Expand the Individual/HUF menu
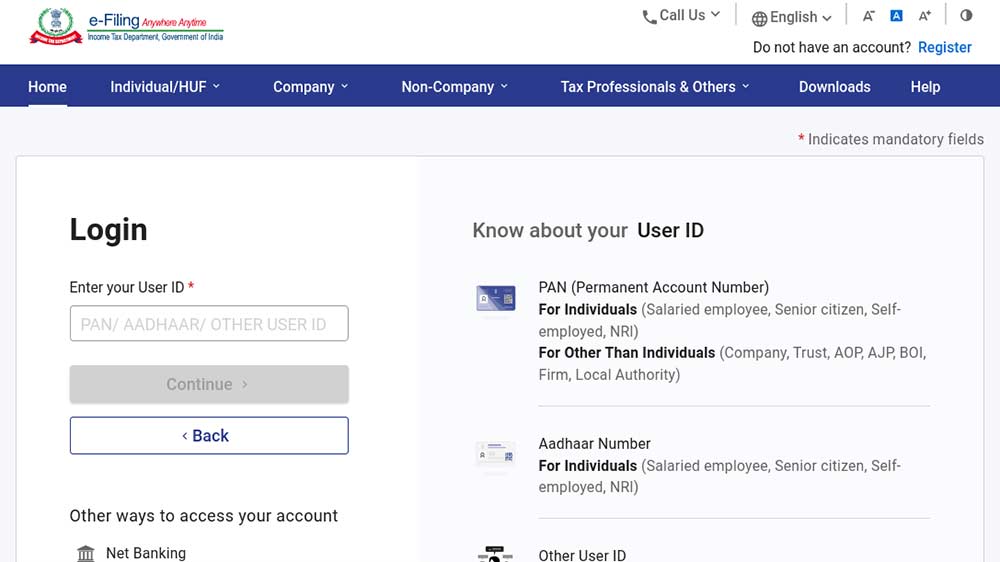 165,87
